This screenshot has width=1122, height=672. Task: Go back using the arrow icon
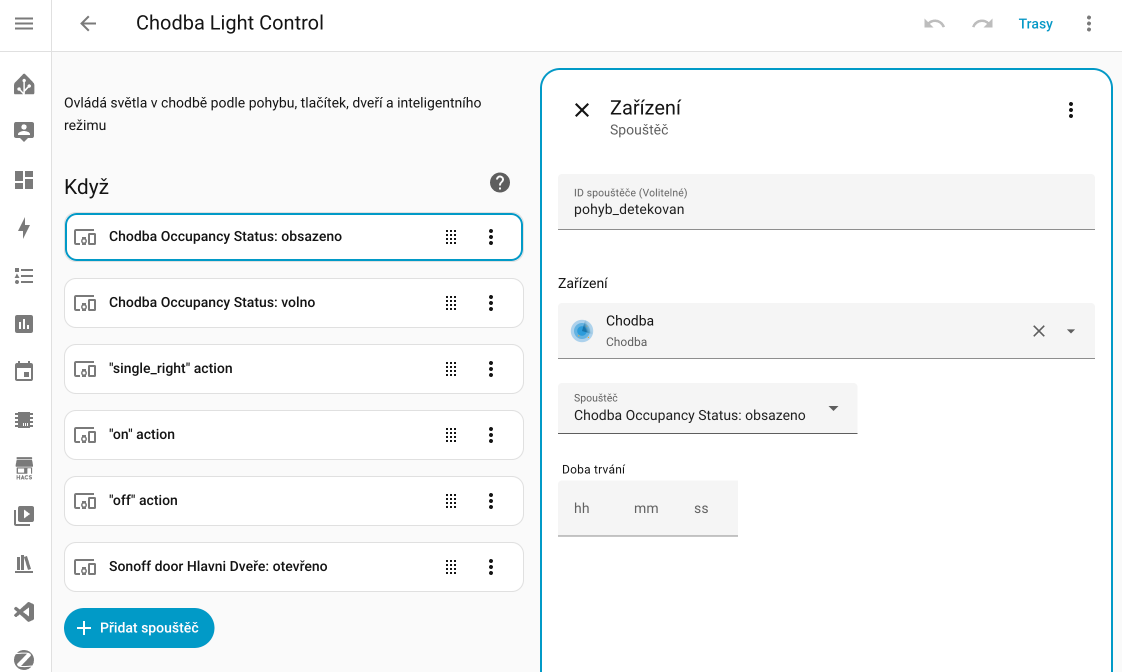tap(88, 24)
